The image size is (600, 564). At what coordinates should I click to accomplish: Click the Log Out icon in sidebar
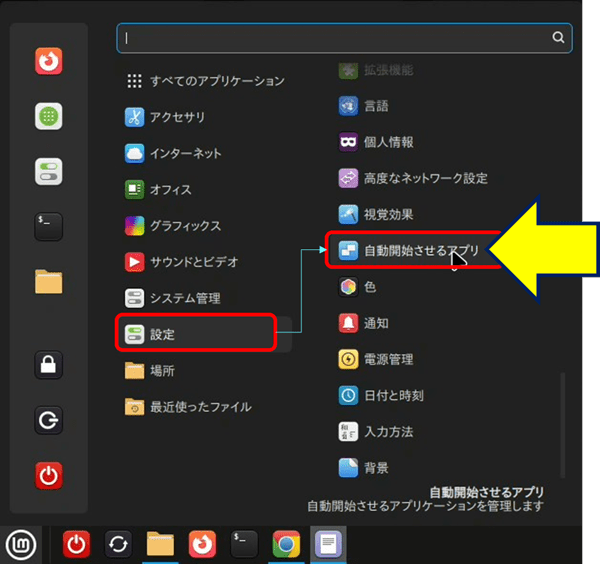pos(49,420)
